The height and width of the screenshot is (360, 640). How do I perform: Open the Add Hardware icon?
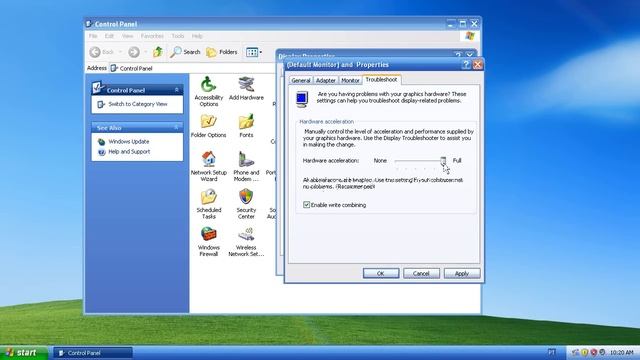[246, 88]
